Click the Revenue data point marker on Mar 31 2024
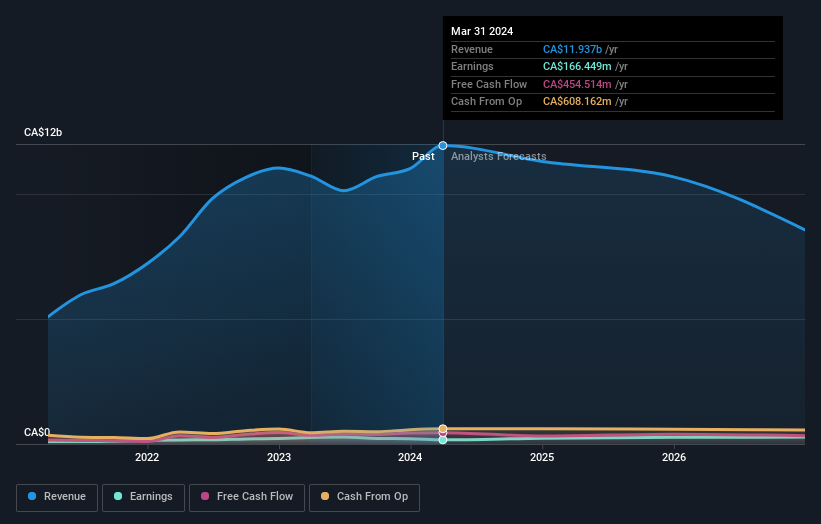 tap(443, 146)
